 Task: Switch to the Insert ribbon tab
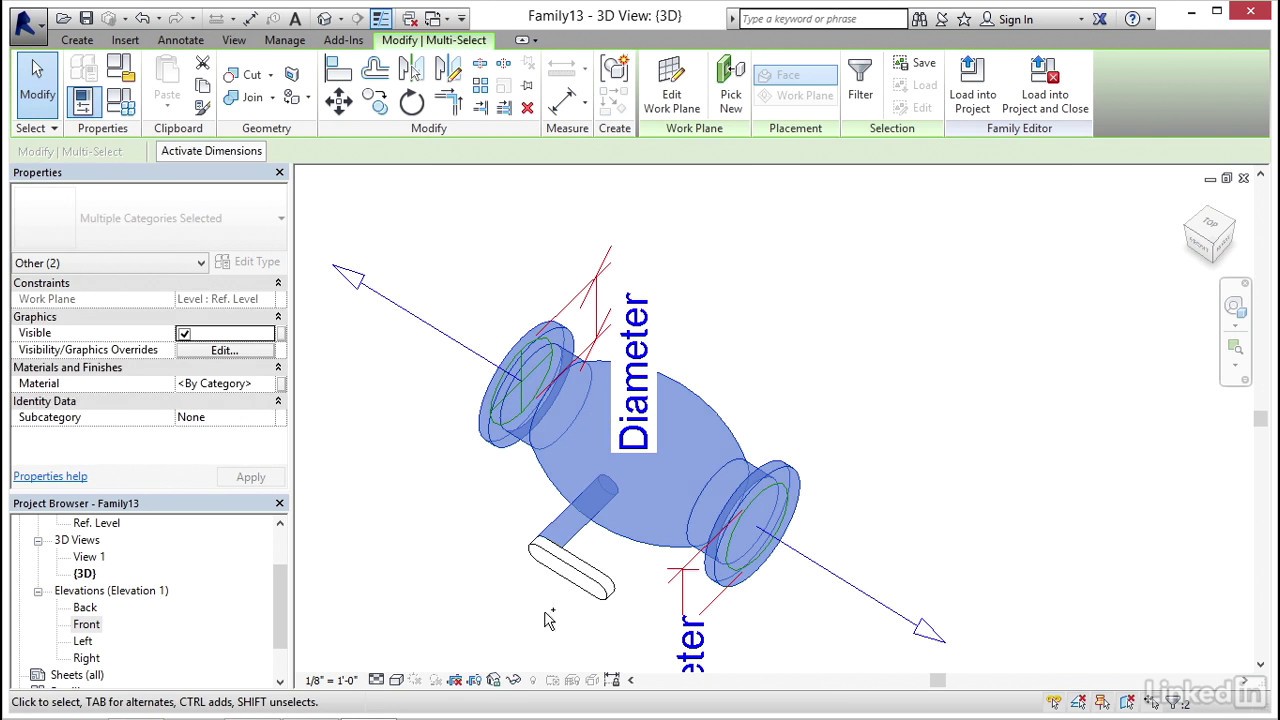[125, 40]
